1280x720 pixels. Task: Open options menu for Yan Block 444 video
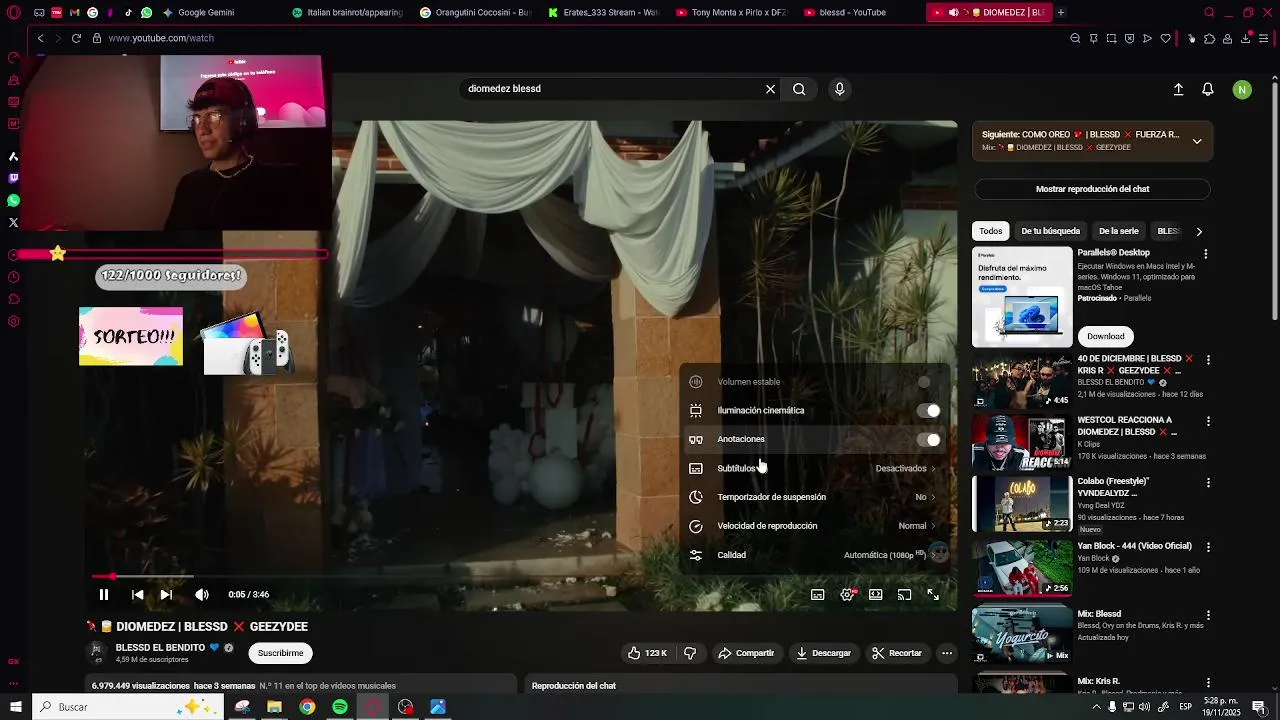point(1208,547)
